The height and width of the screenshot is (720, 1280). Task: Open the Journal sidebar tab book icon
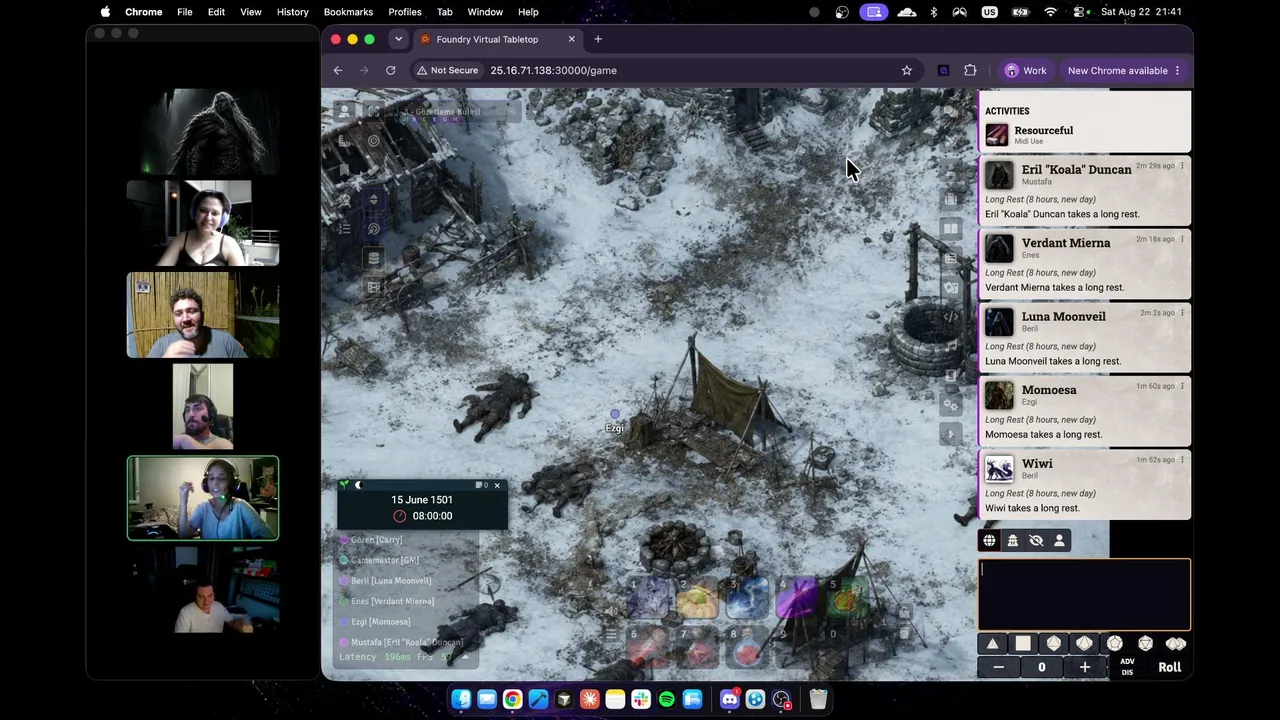coord(950,229)
